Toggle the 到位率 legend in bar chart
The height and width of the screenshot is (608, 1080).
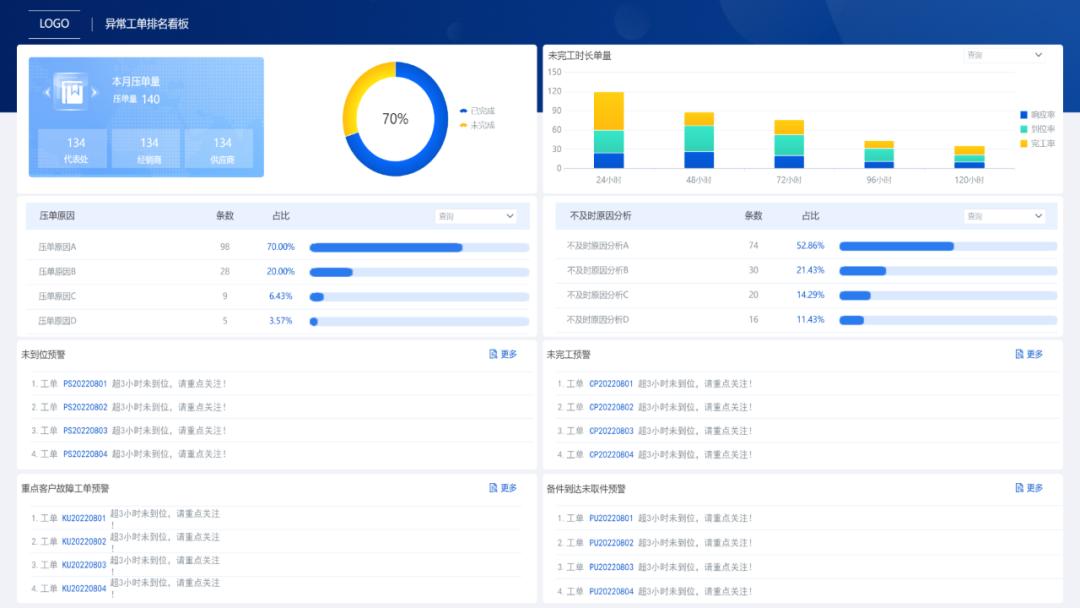tap(1036, 129)
